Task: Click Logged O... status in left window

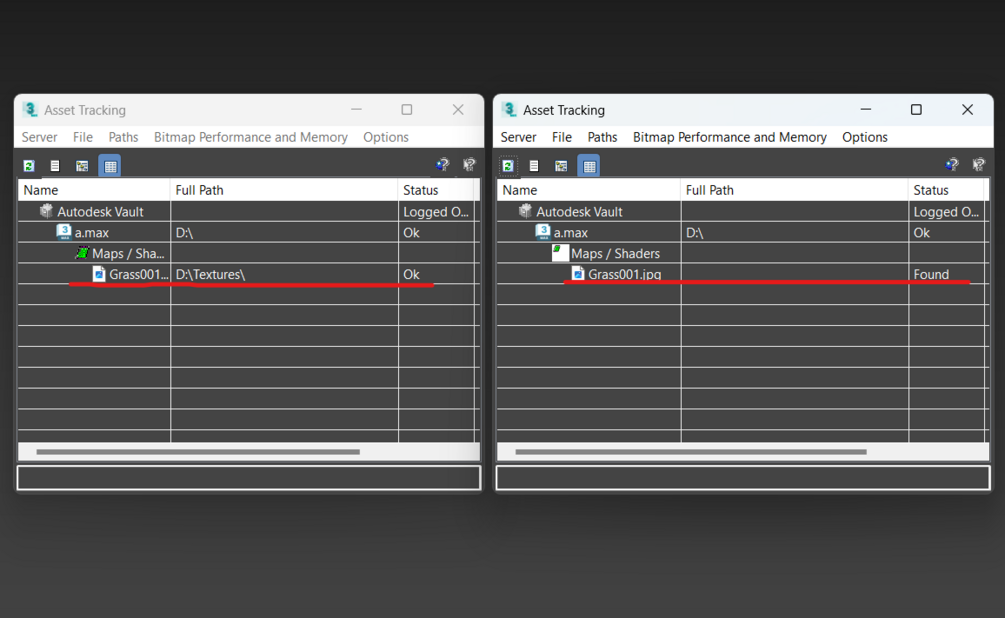Action: (x=436, y=212)
